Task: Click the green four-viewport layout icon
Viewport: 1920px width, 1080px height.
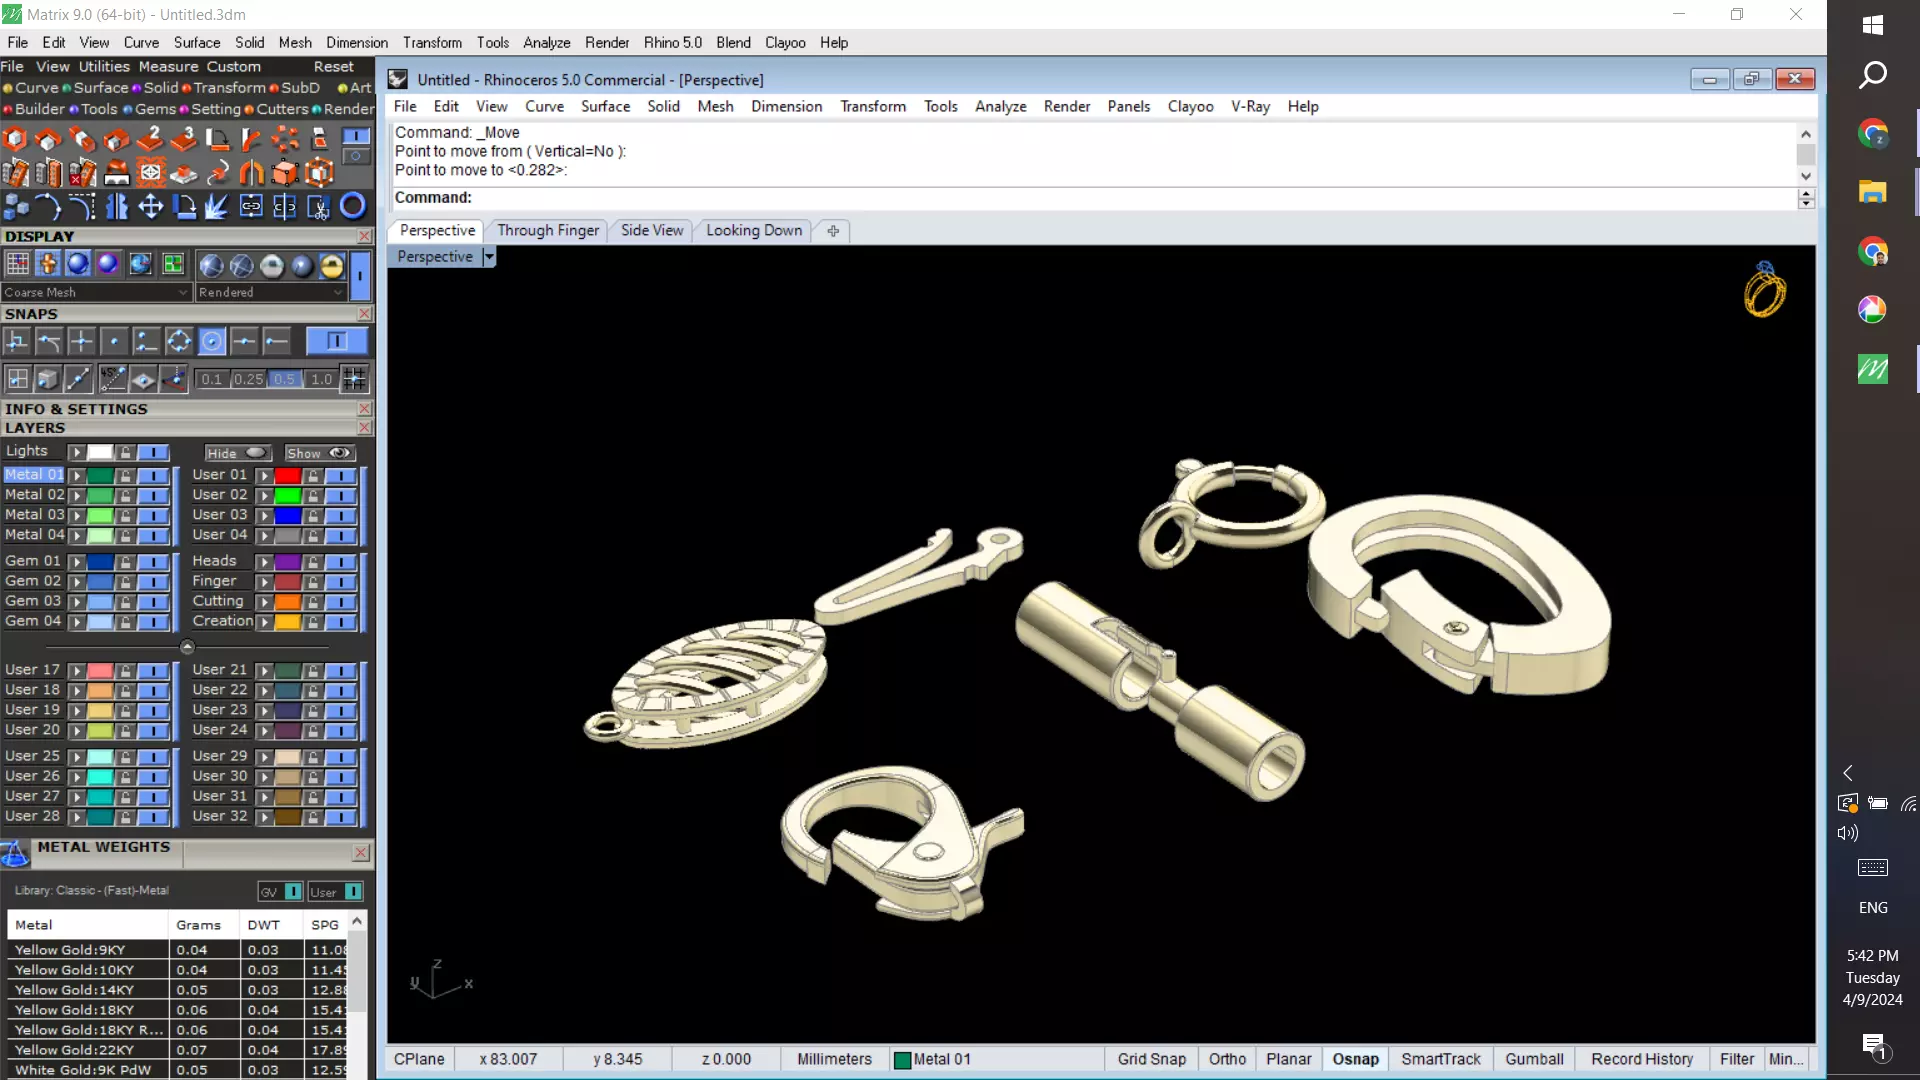Action: (x=173, y=264)
